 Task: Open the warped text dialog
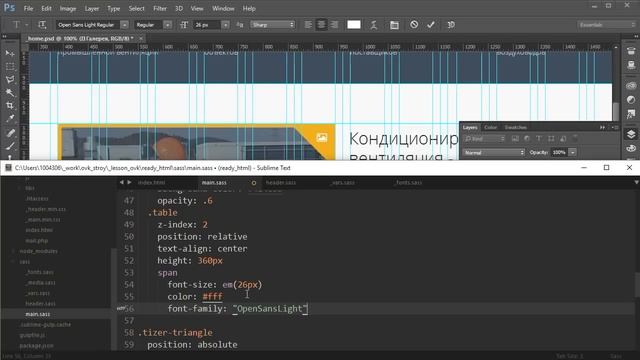pyautogui.click(x=373, y=25)
